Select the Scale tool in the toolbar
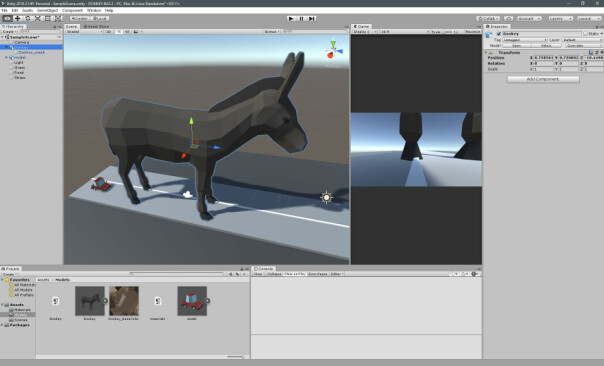604x366 pixels. [37, 18]
